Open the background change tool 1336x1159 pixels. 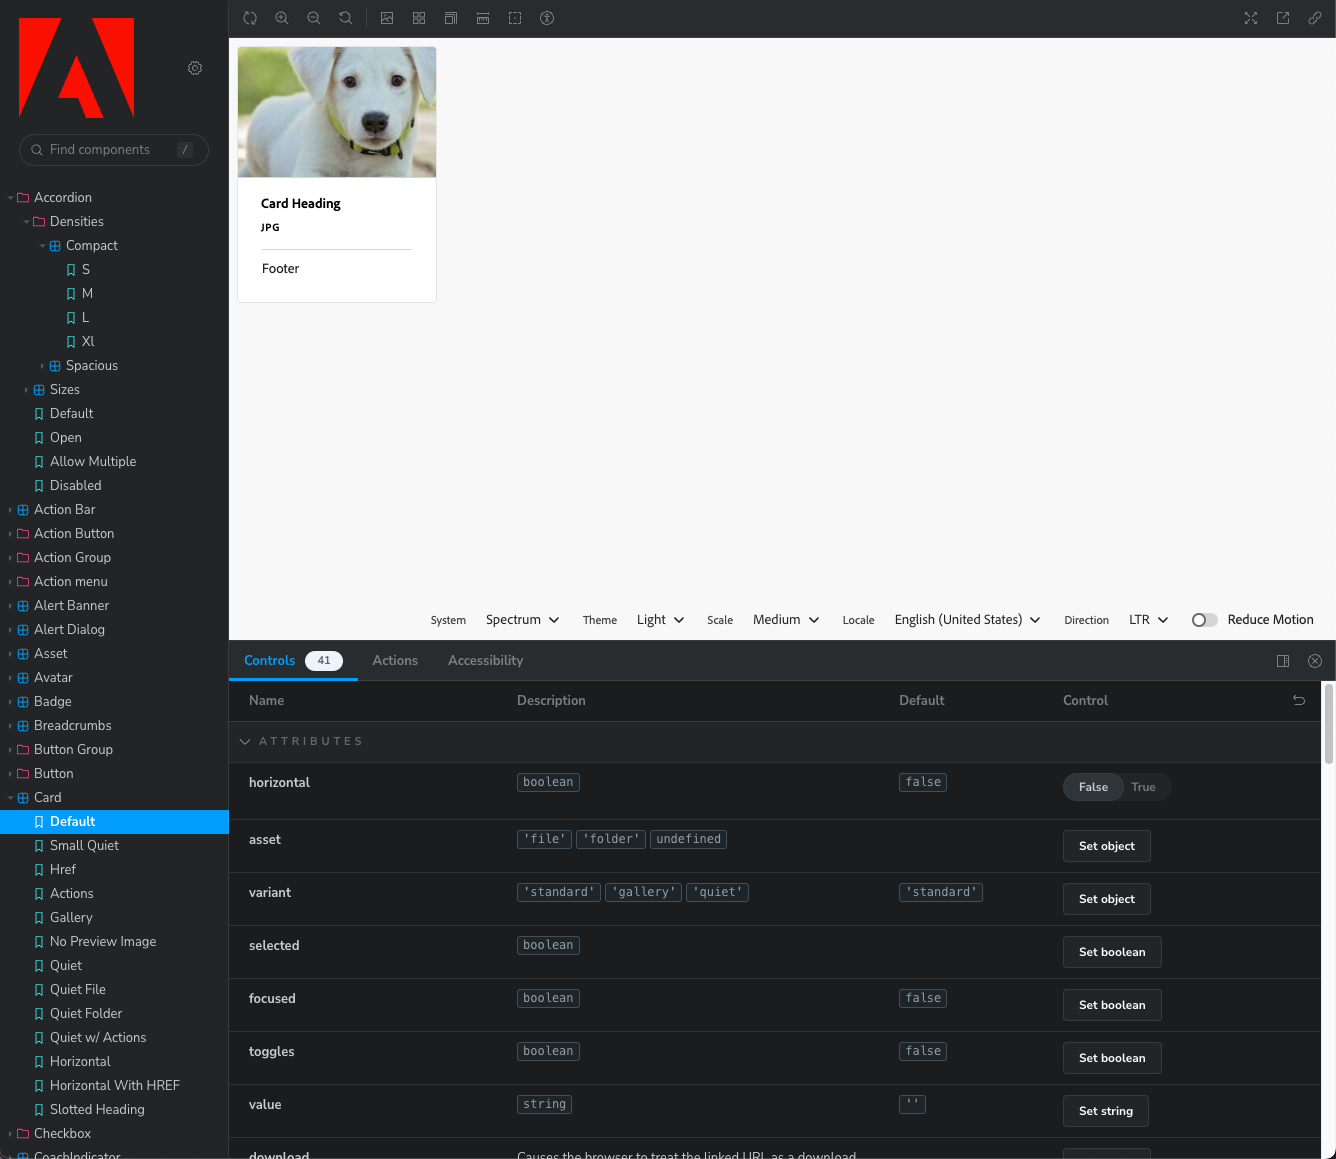(x=387, y=18)
